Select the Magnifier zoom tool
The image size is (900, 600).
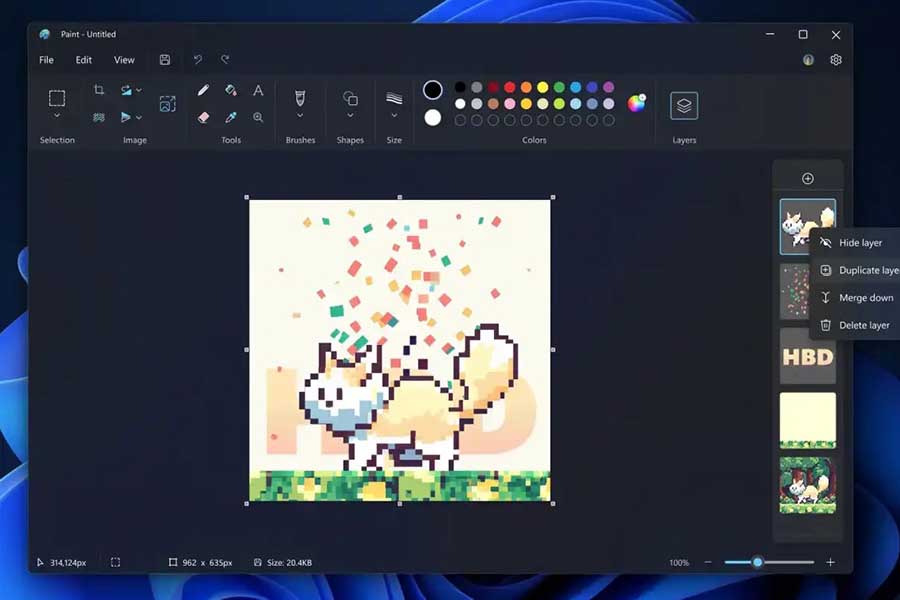258,117
